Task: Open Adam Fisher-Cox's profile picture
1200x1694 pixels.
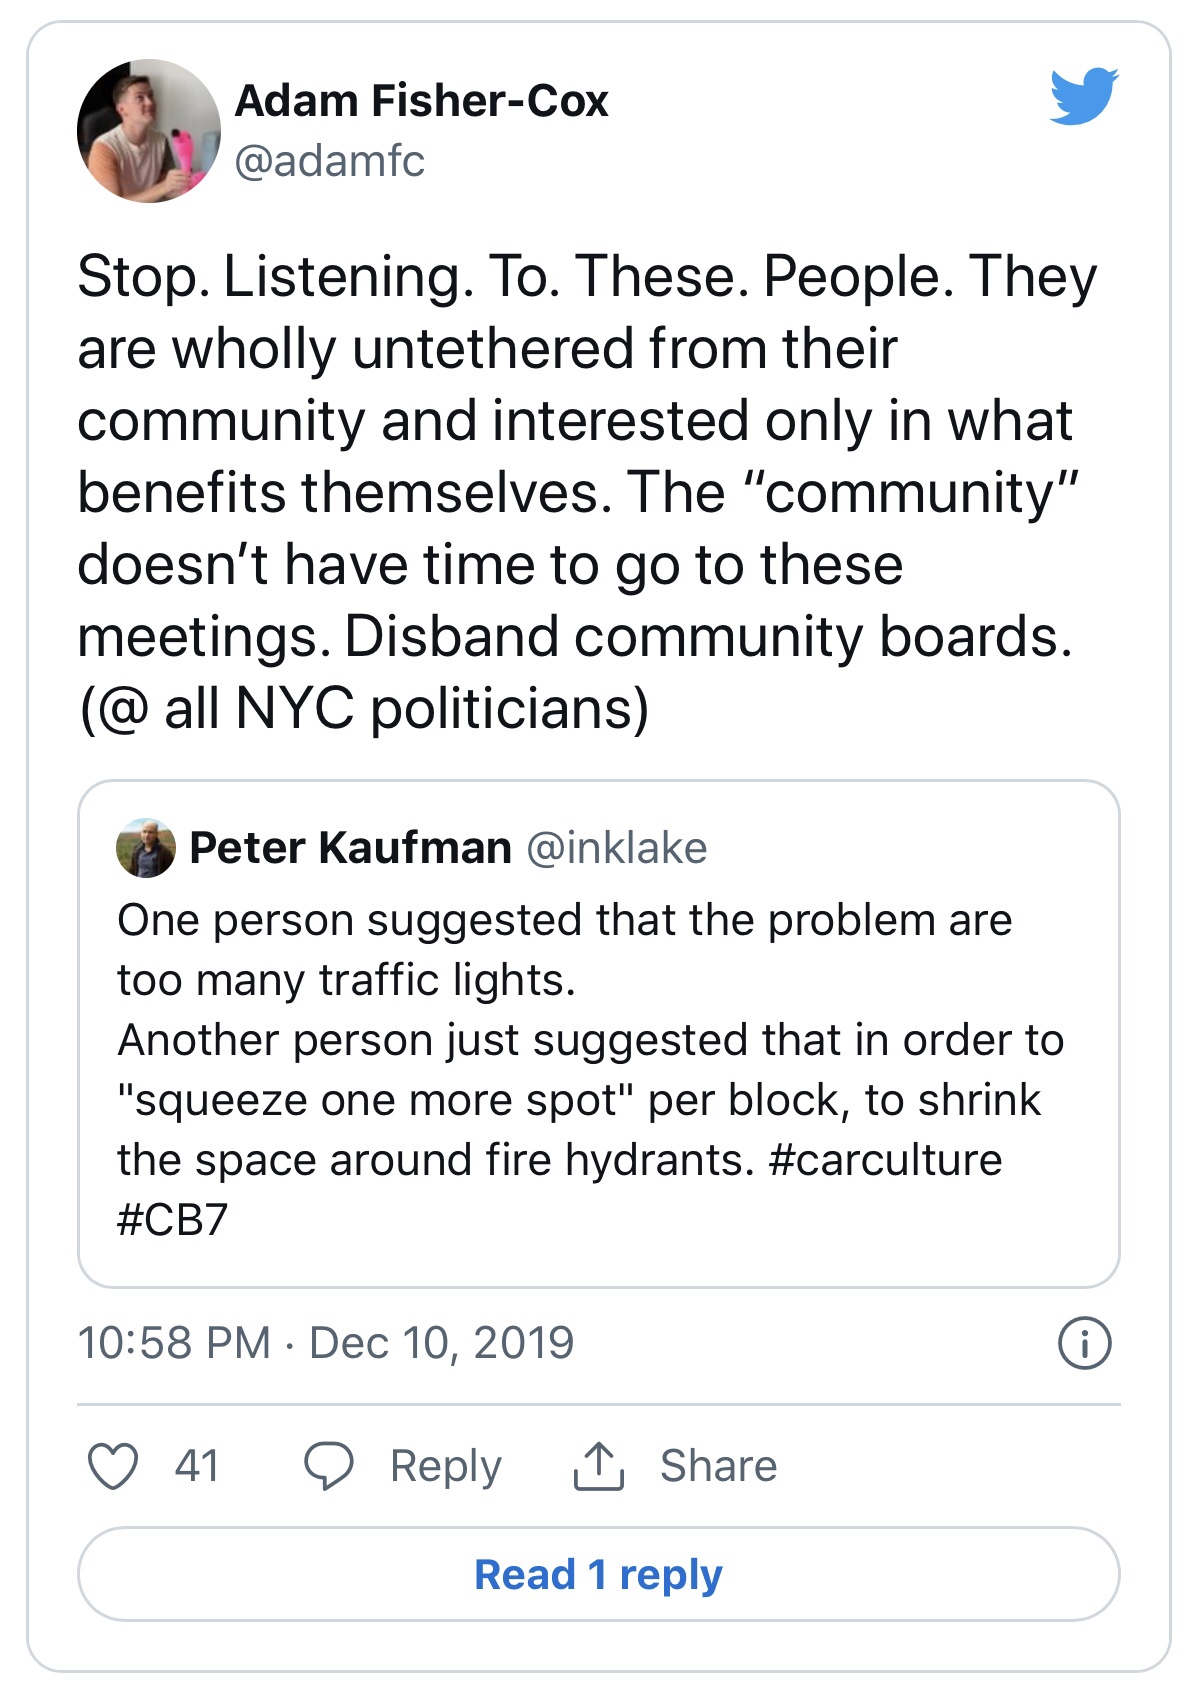Action: point(149,131)
